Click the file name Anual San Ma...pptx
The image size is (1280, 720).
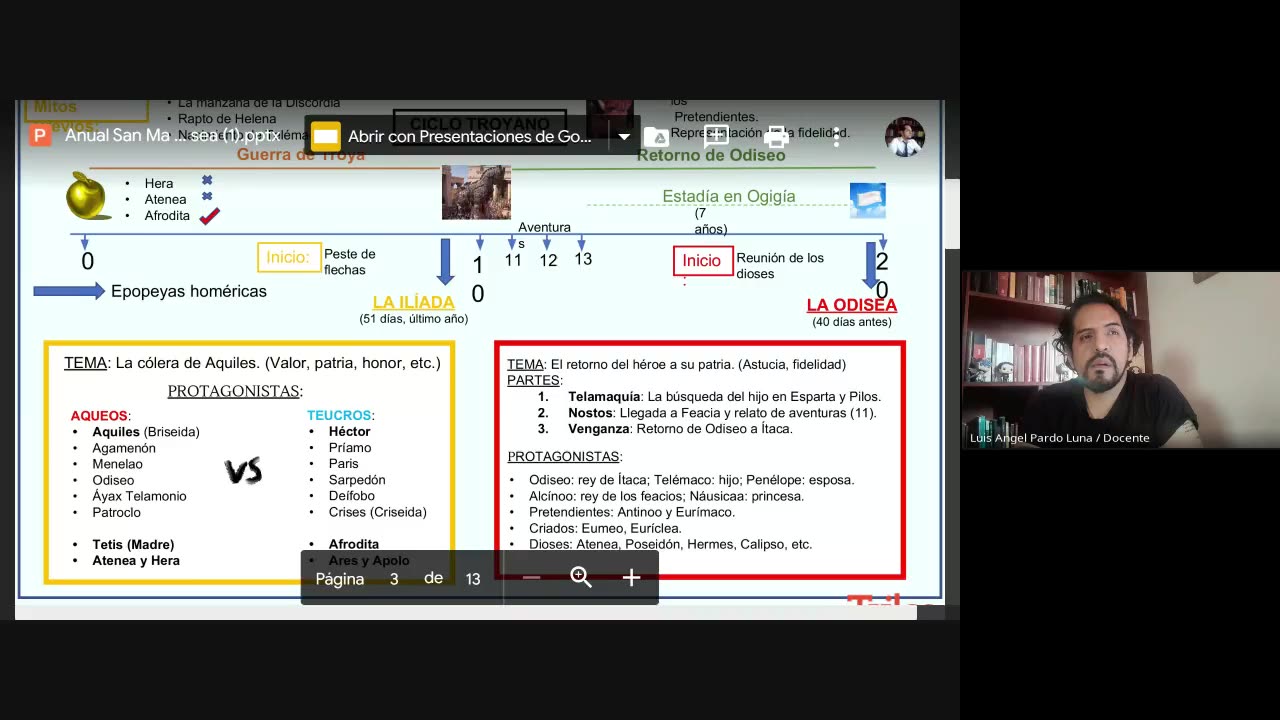coord(172,136)
